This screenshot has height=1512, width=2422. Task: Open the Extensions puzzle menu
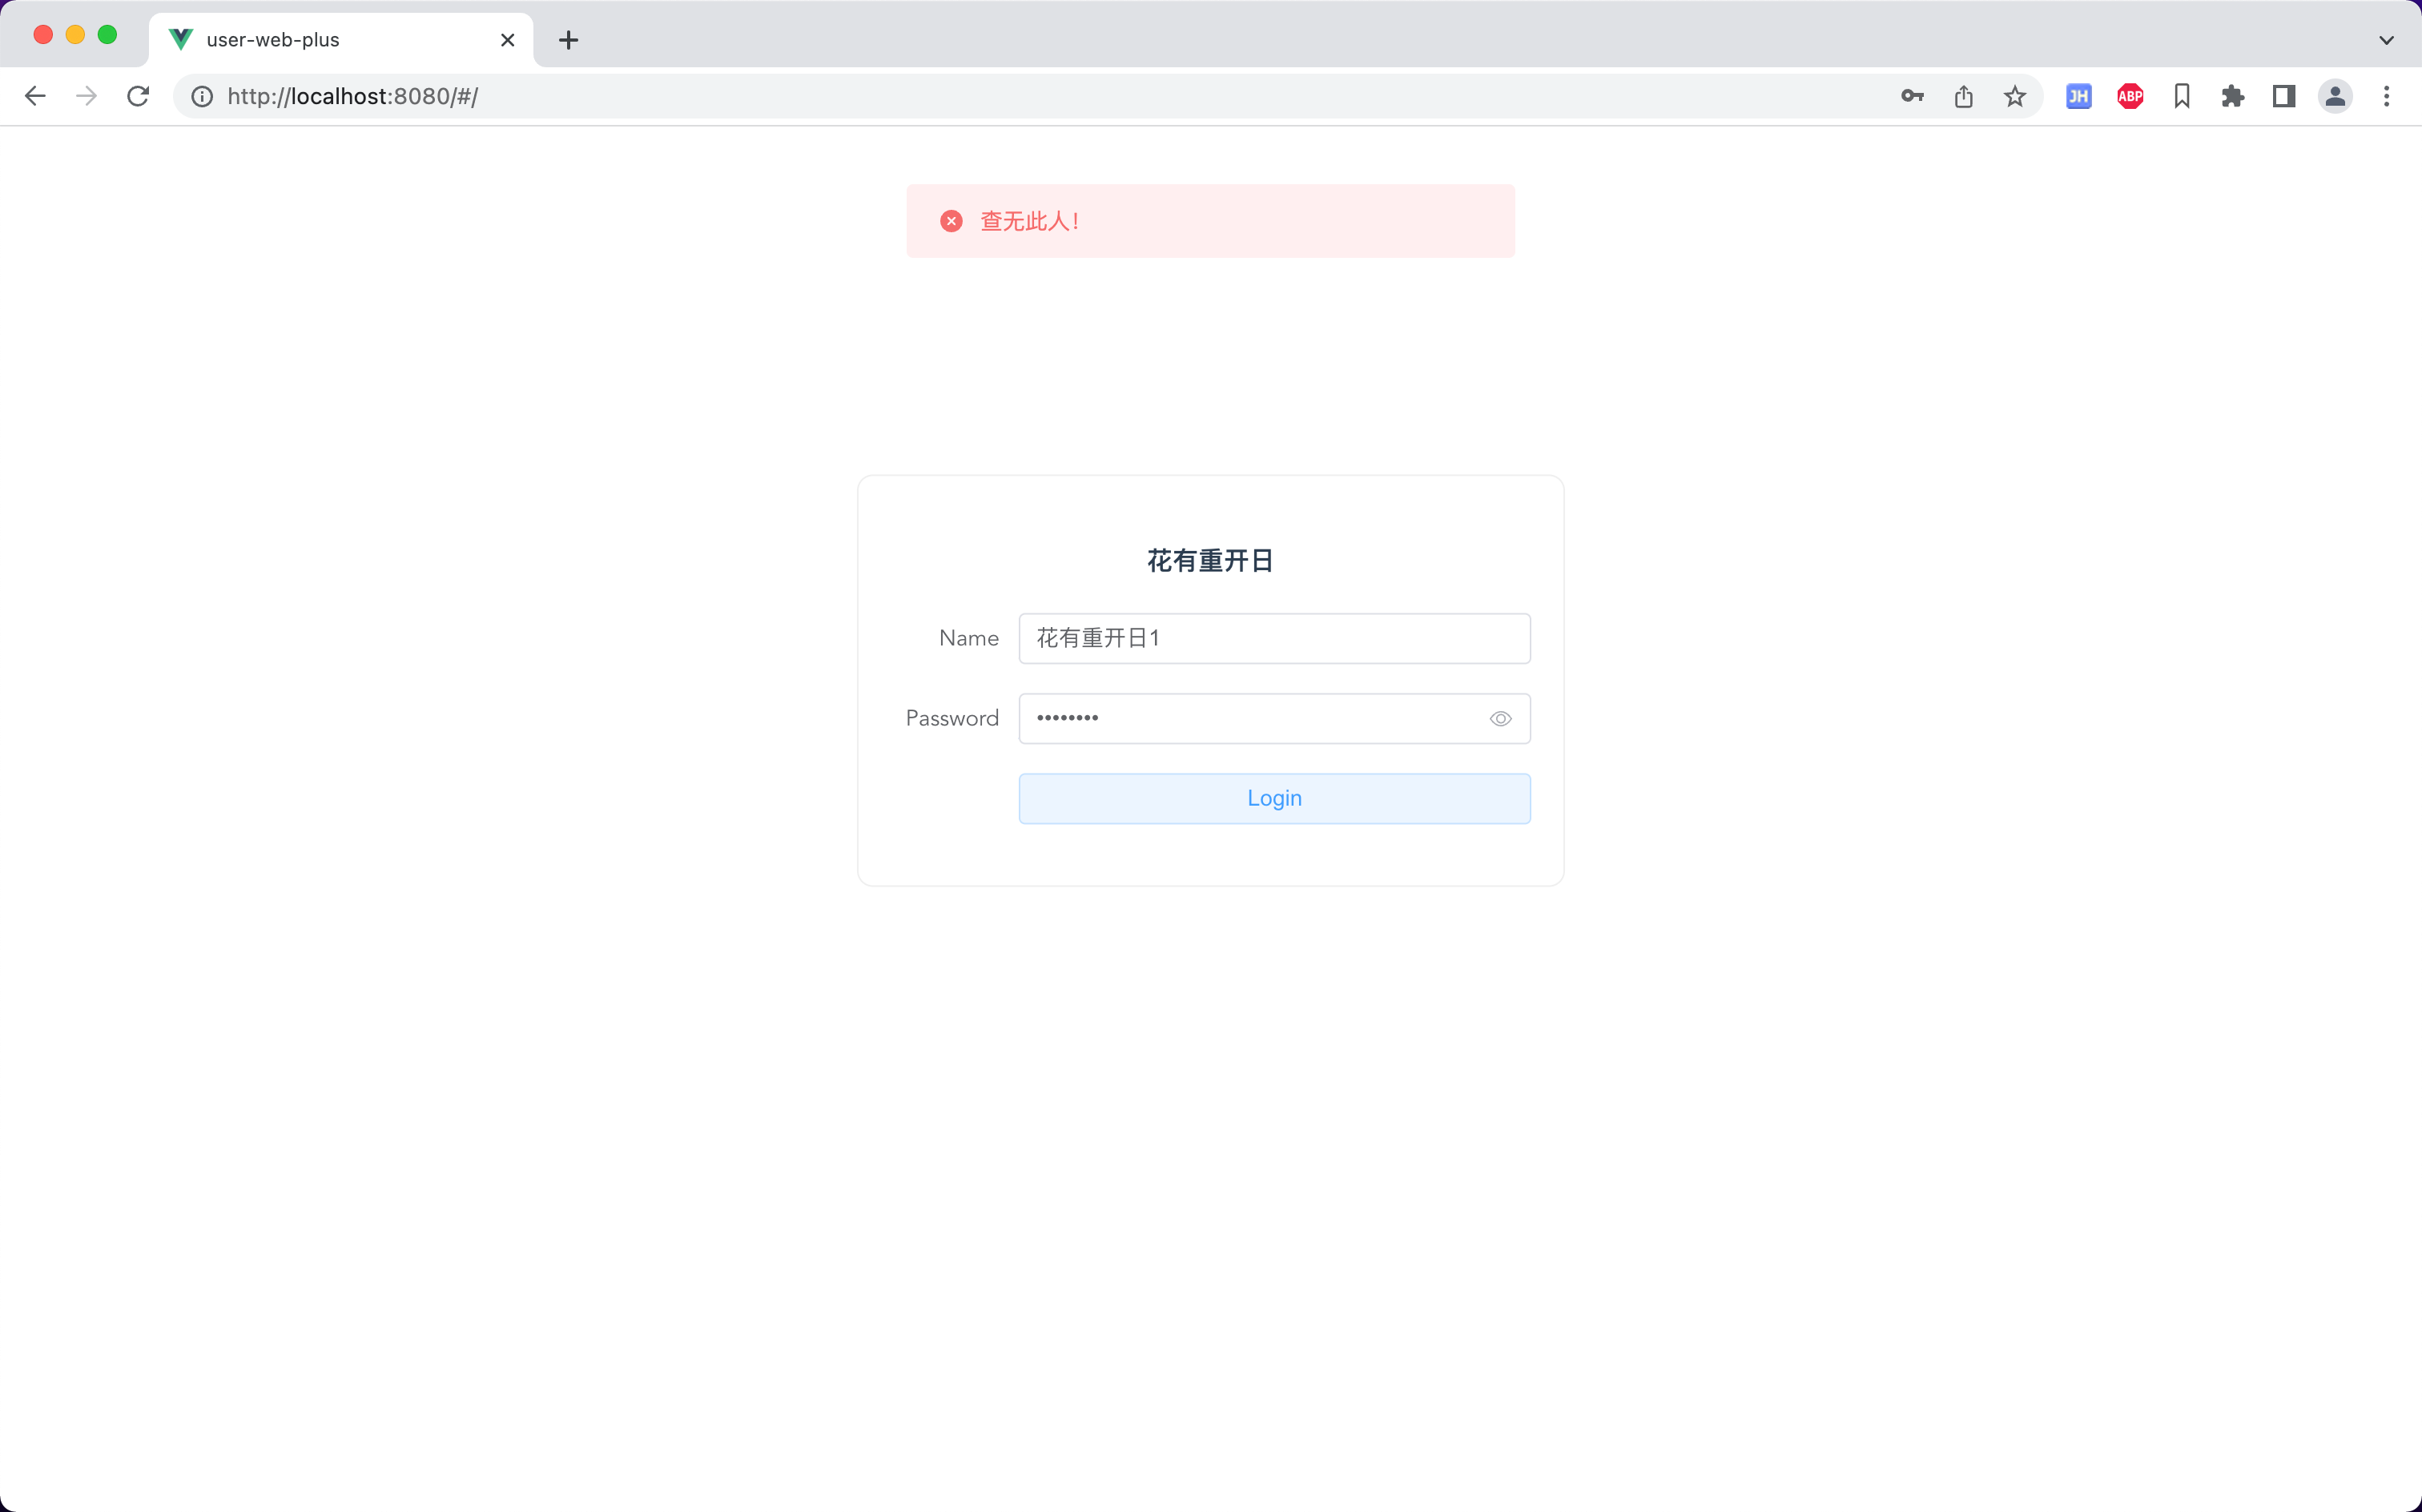tap(2233, 96)
